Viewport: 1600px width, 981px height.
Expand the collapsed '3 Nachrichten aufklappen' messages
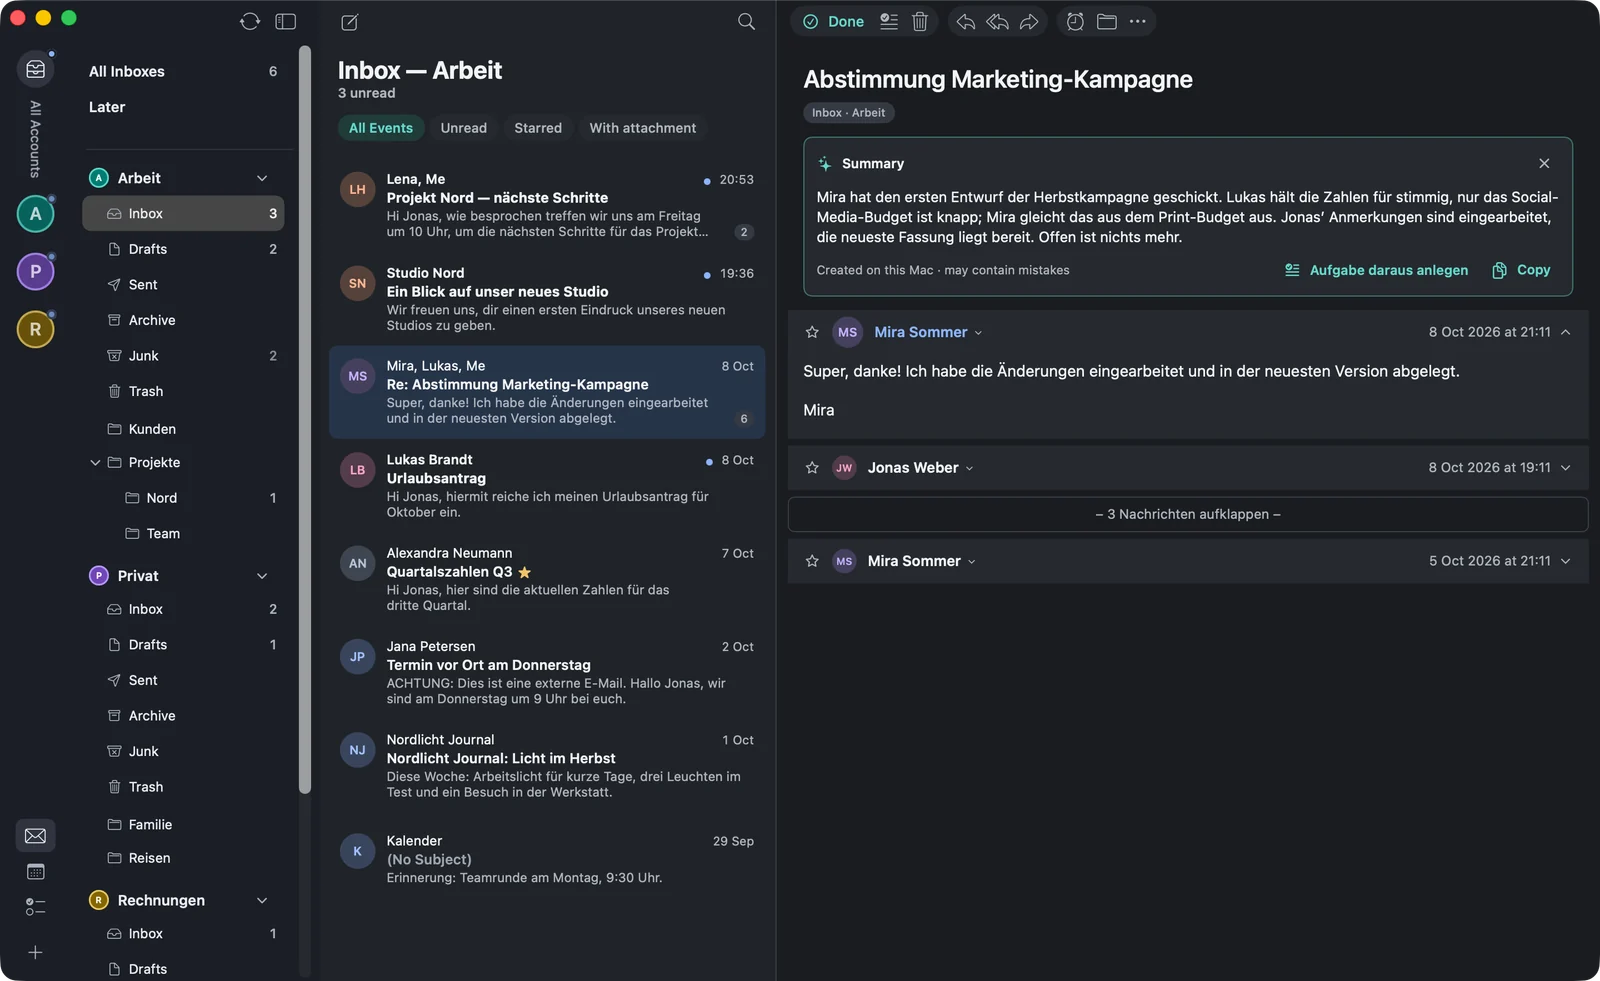point(1188,514)
